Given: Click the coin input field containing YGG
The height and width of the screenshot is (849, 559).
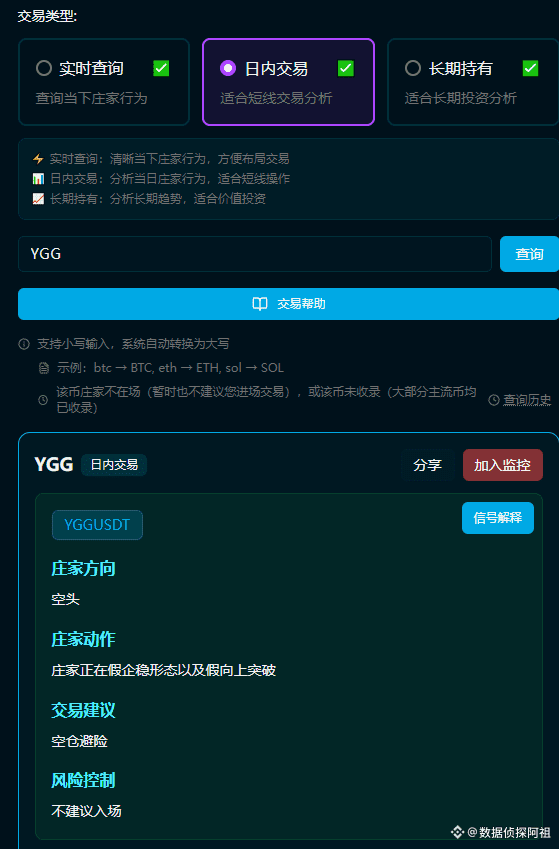Looking at the screenshot, I should coord(255,254).
